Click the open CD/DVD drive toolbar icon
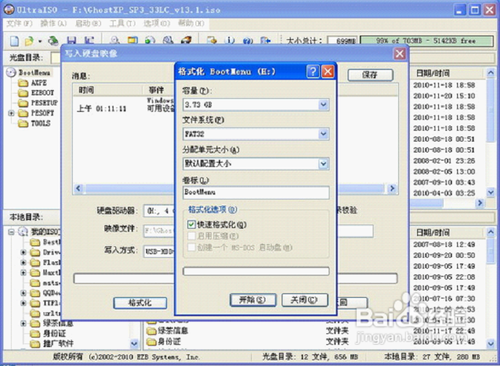The image size is (500, 366). 53,41
